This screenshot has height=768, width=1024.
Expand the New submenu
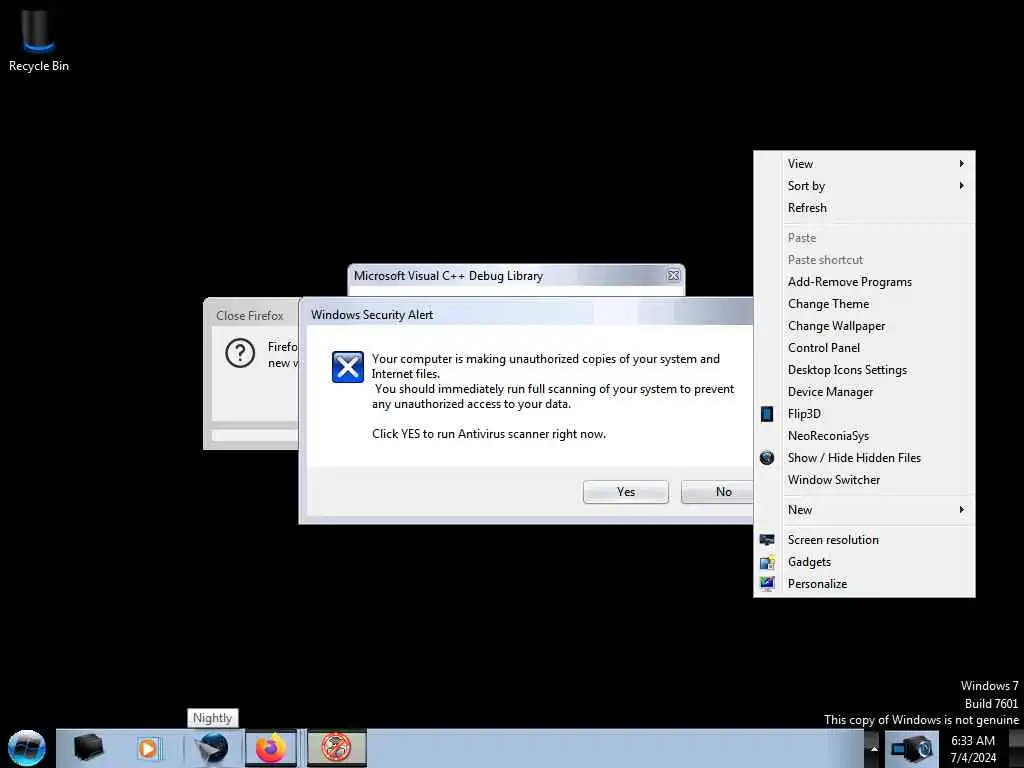tap(865, 509)
